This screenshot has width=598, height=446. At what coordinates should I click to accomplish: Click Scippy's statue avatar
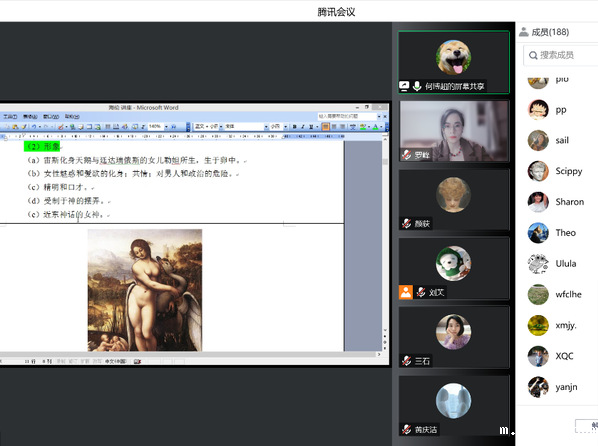pos(538,171)
